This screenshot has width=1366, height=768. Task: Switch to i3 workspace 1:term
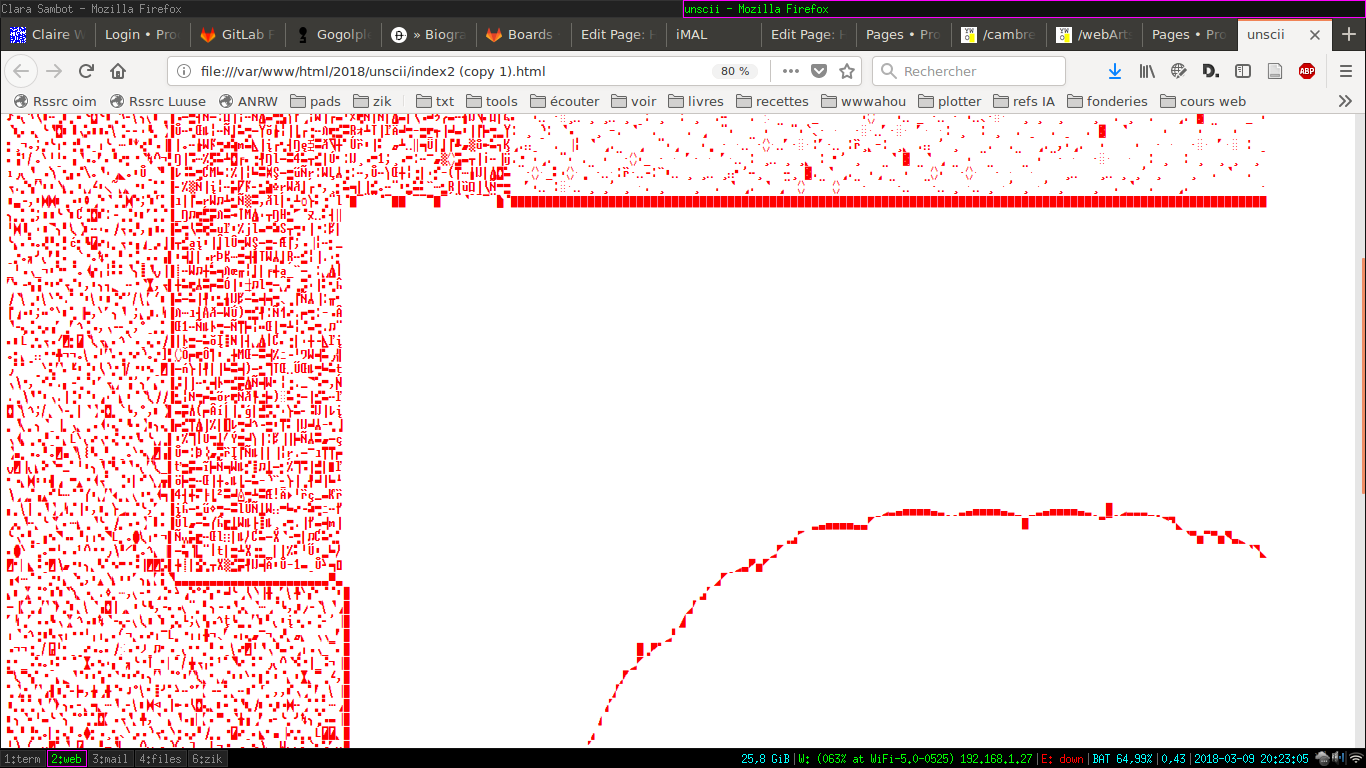click(22, 759)
